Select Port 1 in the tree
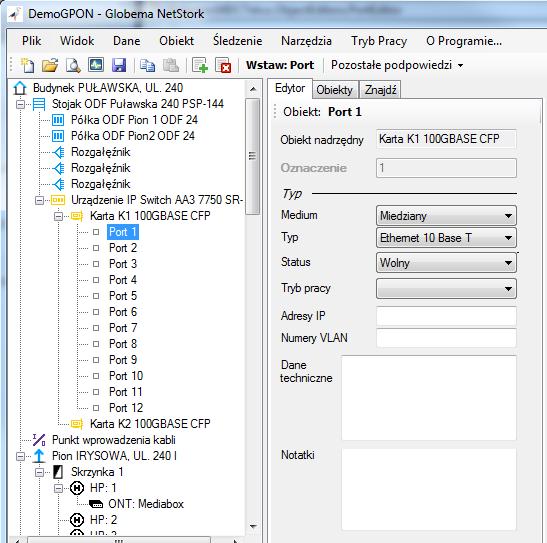 click(123, 232)
